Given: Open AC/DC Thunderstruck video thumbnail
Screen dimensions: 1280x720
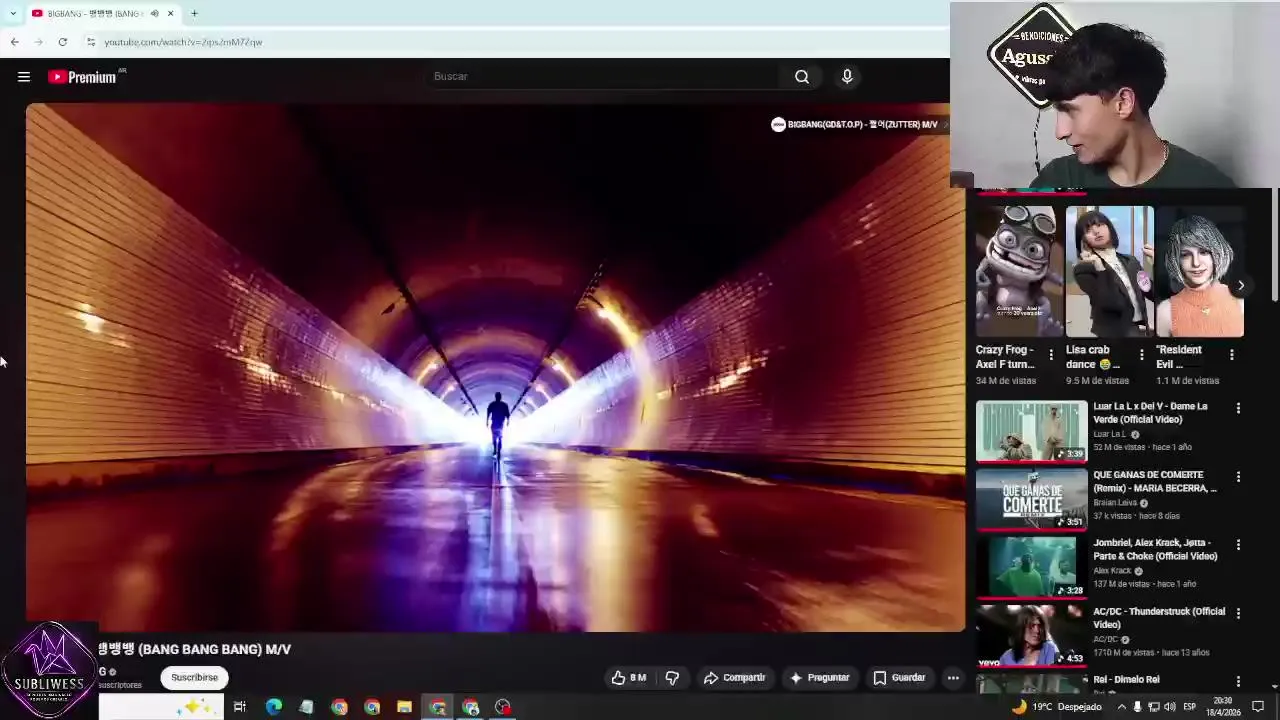Looking at the screenshot, I should click(x=1031, y=635).
